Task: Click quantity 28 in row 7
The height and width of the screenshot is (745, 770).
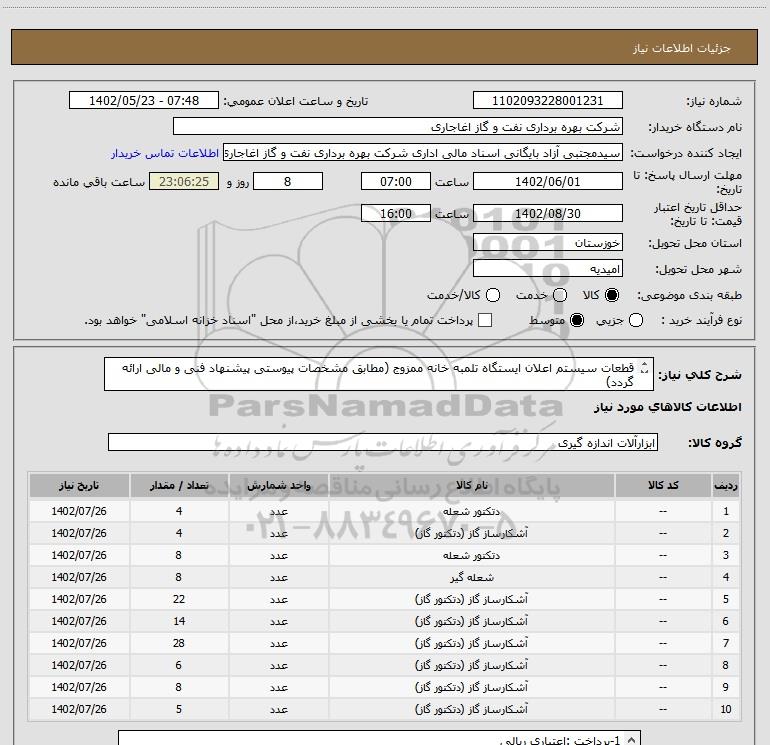Action: tap(179, 643)
